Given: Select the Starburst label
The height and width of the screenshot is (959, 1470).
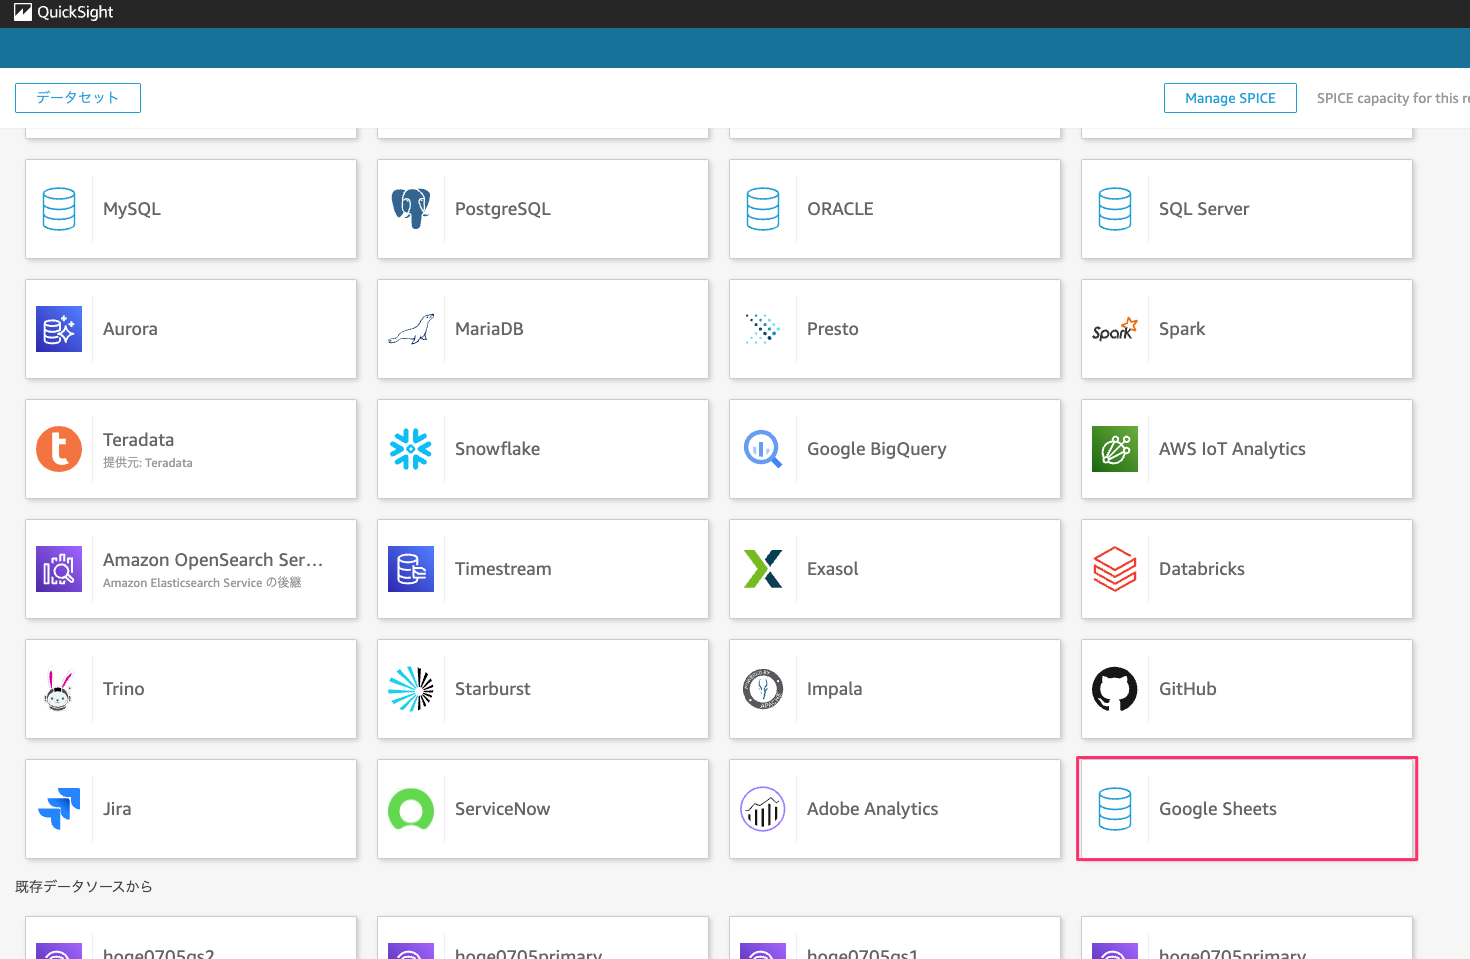Looking at the screenshot, I should click(x=493, y=689).
